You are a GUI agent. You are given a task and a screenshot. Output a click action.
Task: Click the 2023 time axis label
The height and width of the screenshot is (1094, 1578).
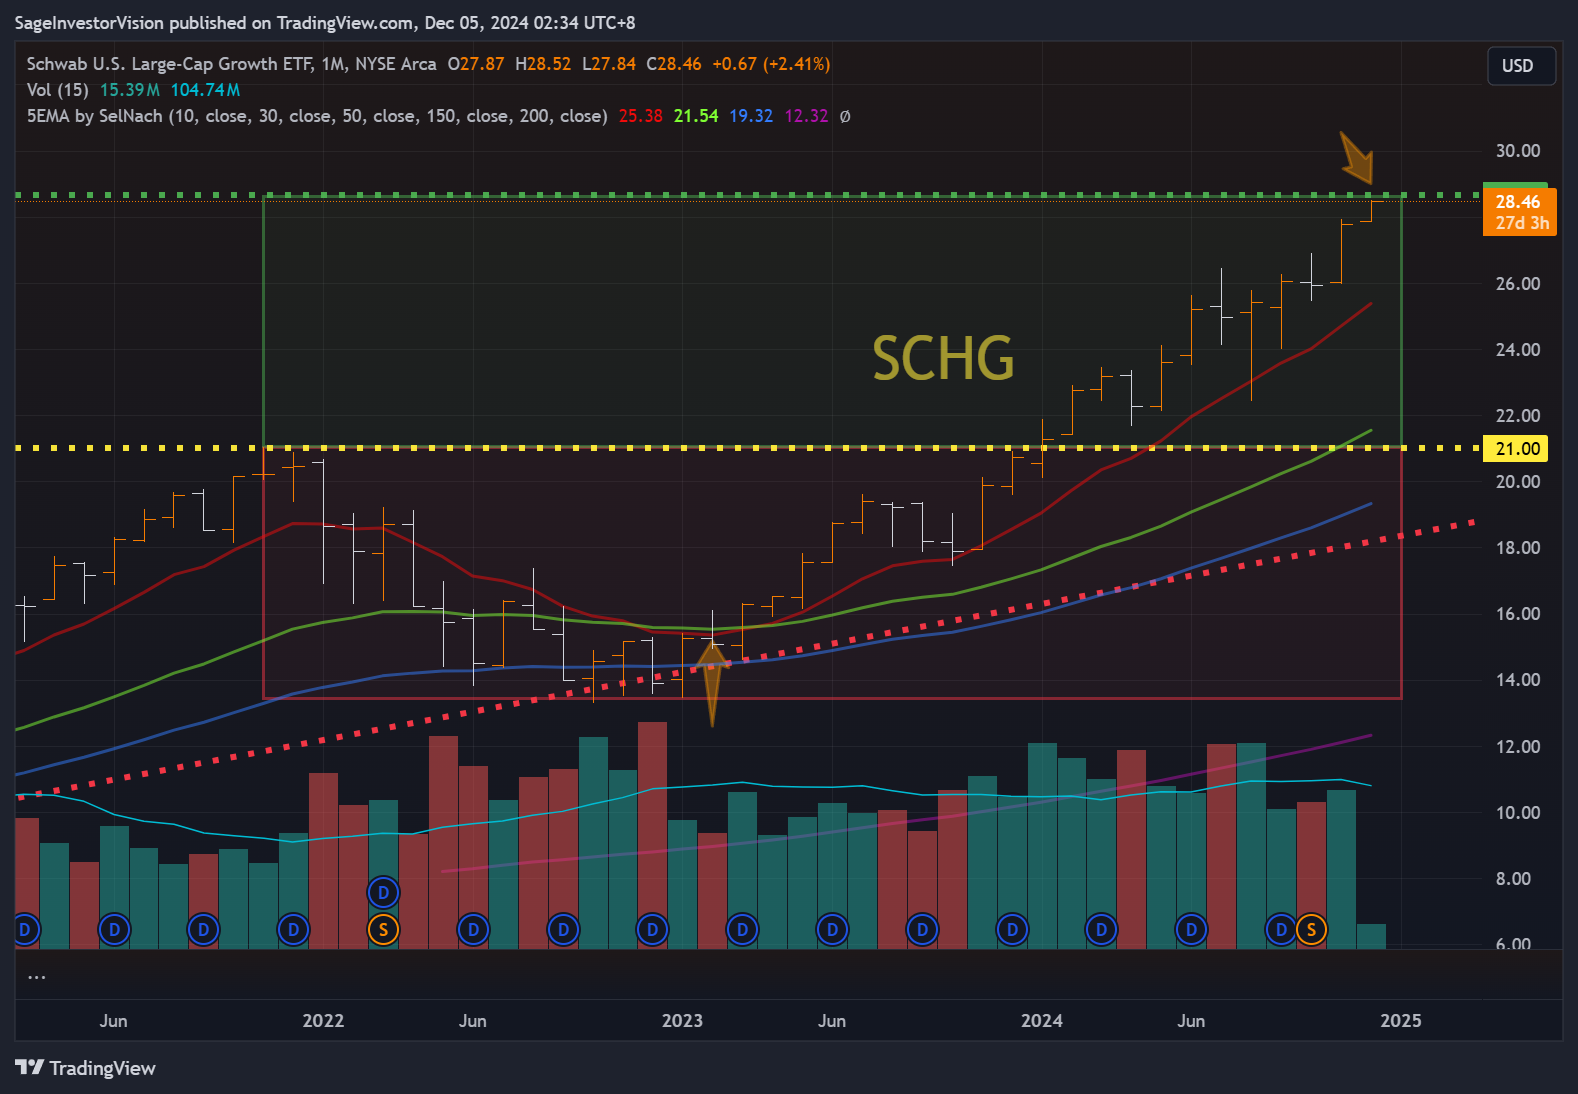[682, 1021]
